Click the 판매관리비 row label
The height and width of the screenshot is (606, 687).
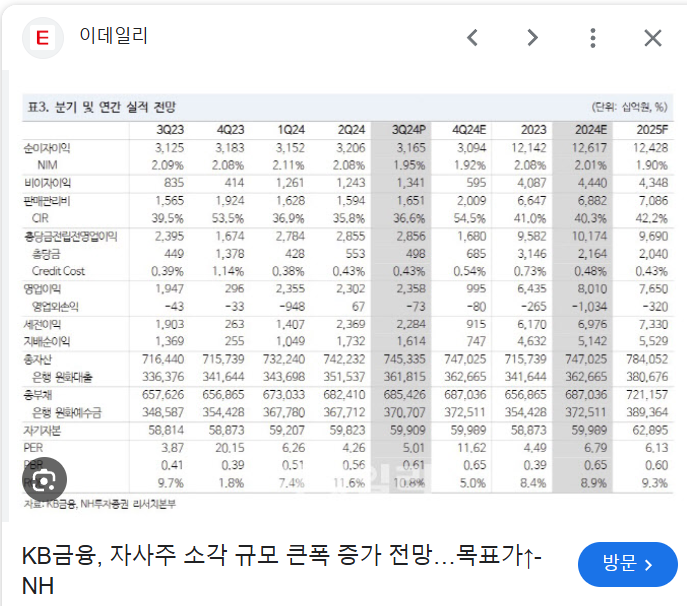pyautogui.click(x=47, y=201)
